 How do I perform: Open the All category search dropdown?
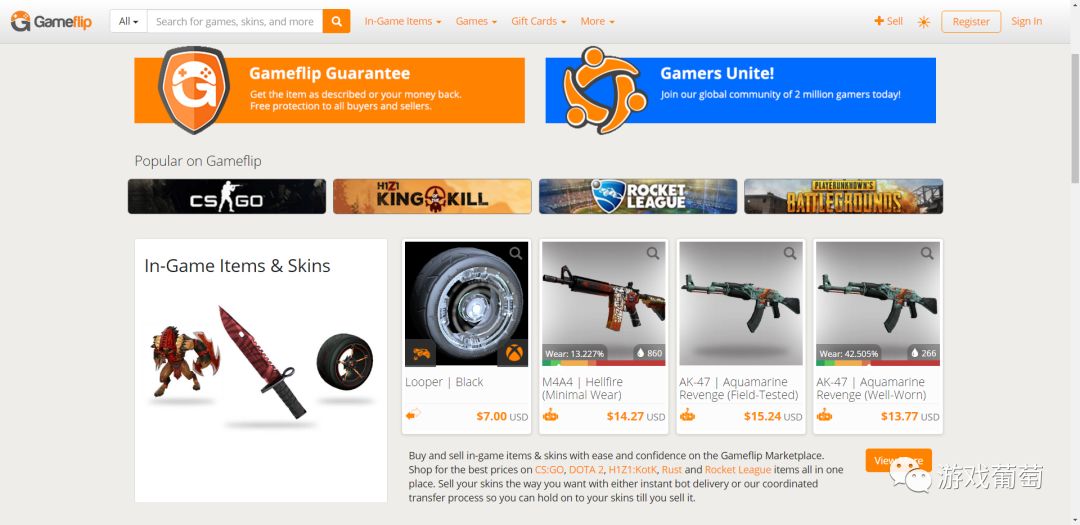pyautogui.click(x=129, y=21)
